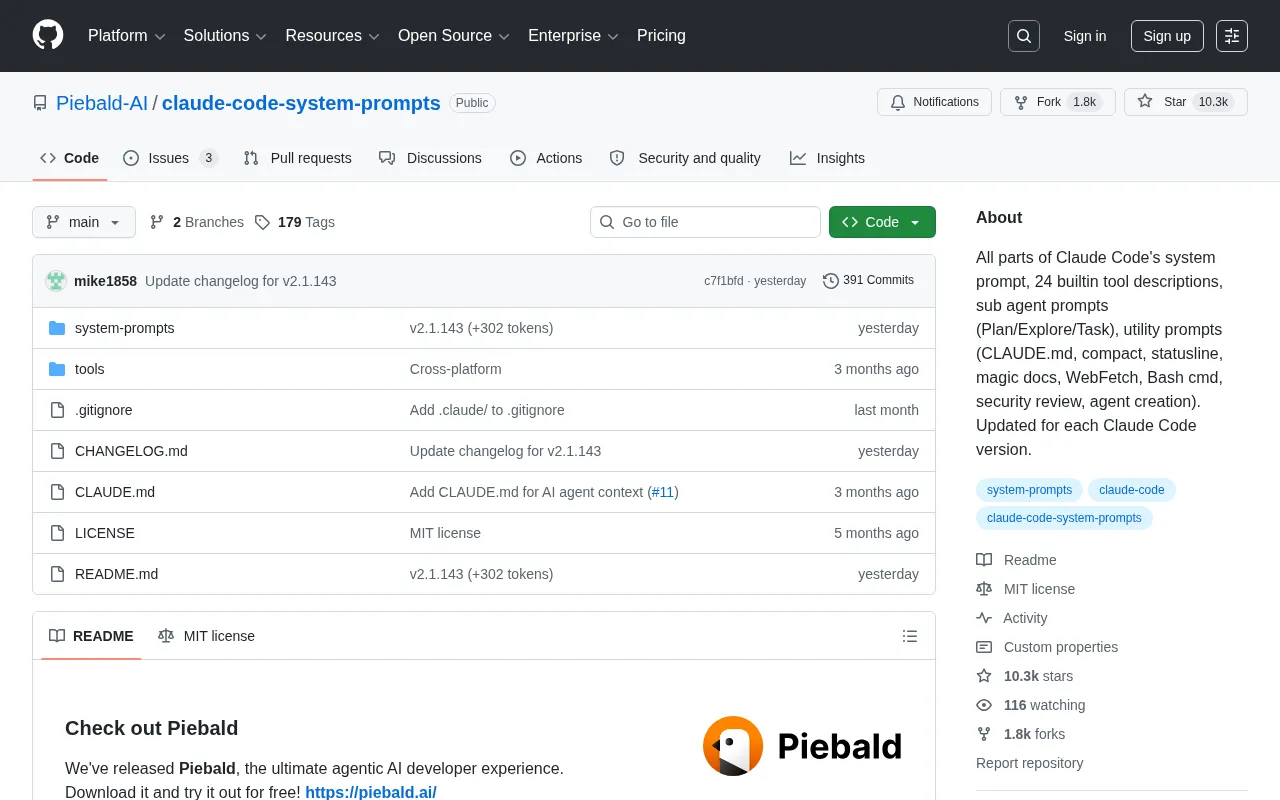Image resolution: width=1280 pixels, height=800 pixels.
Task: Click the tools folder icon
Action: point(57,369)
